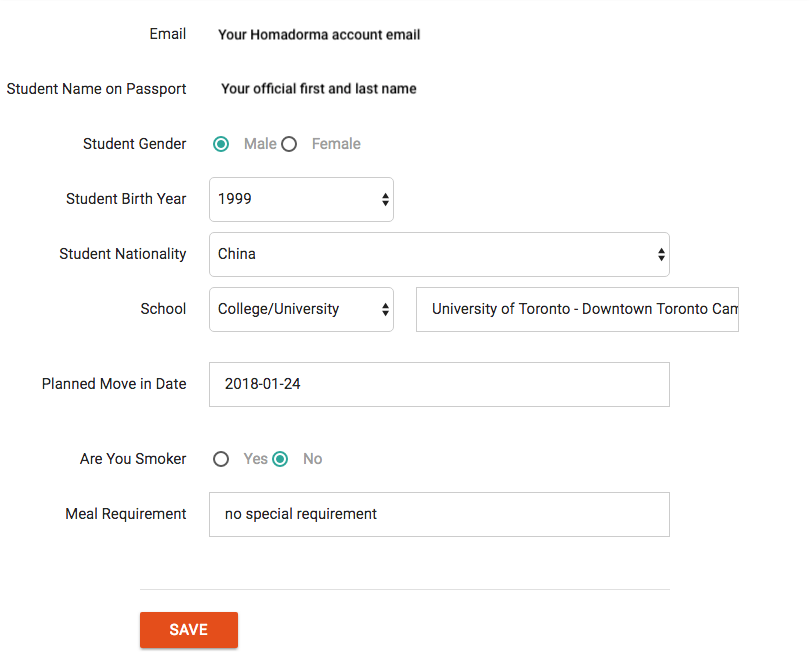
Task: Choose Yes for Are You Smoker
Action: 221,459
